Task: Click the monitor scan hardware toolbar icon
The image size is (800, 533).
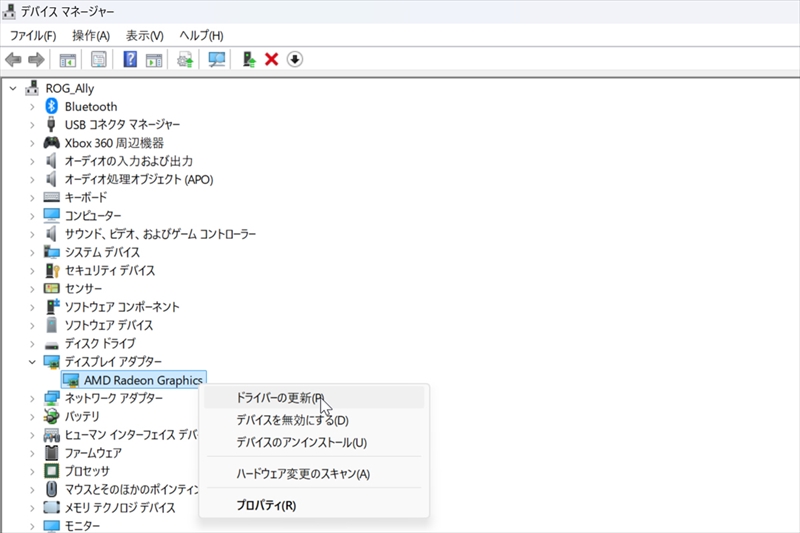Action: coord(216,60)
